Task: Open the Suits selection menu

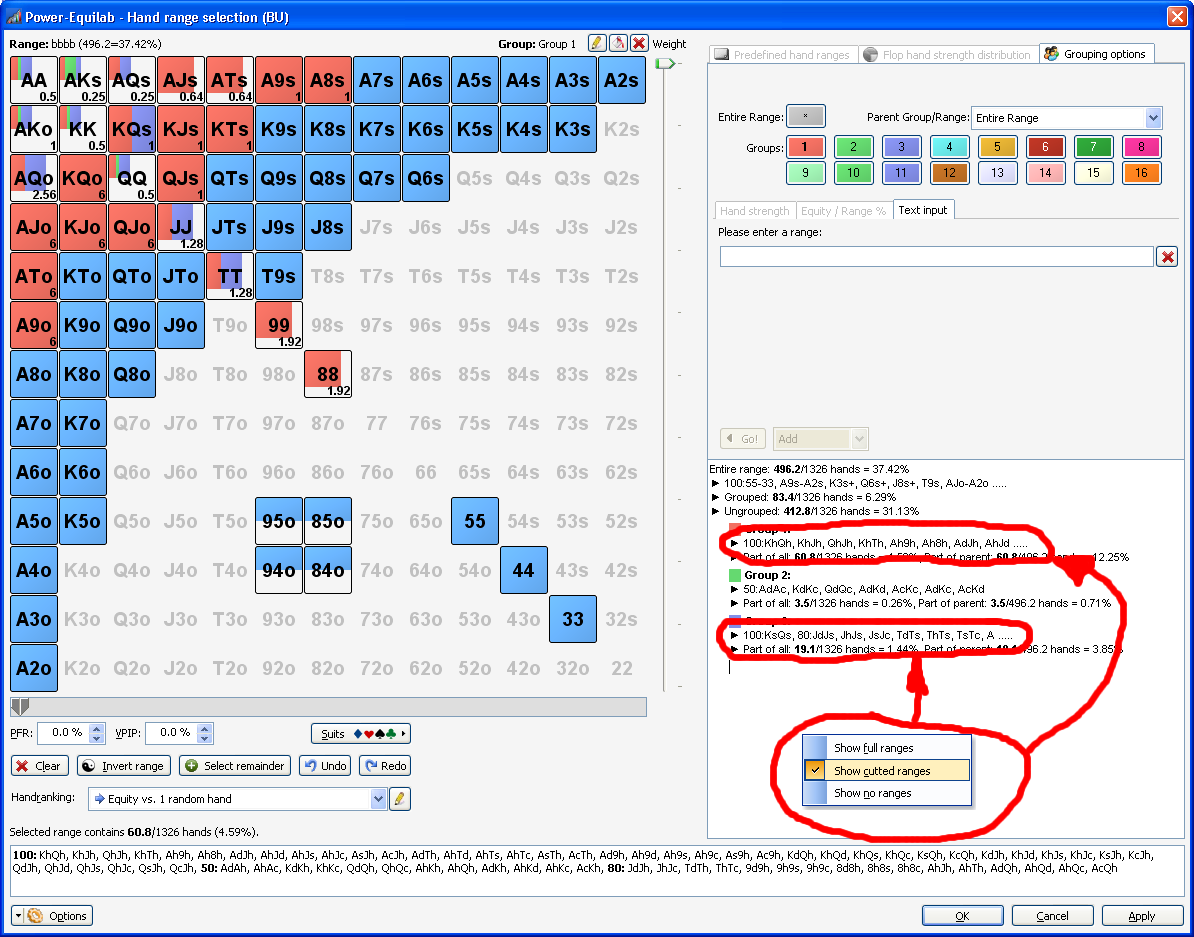Action: coord(361,734)
